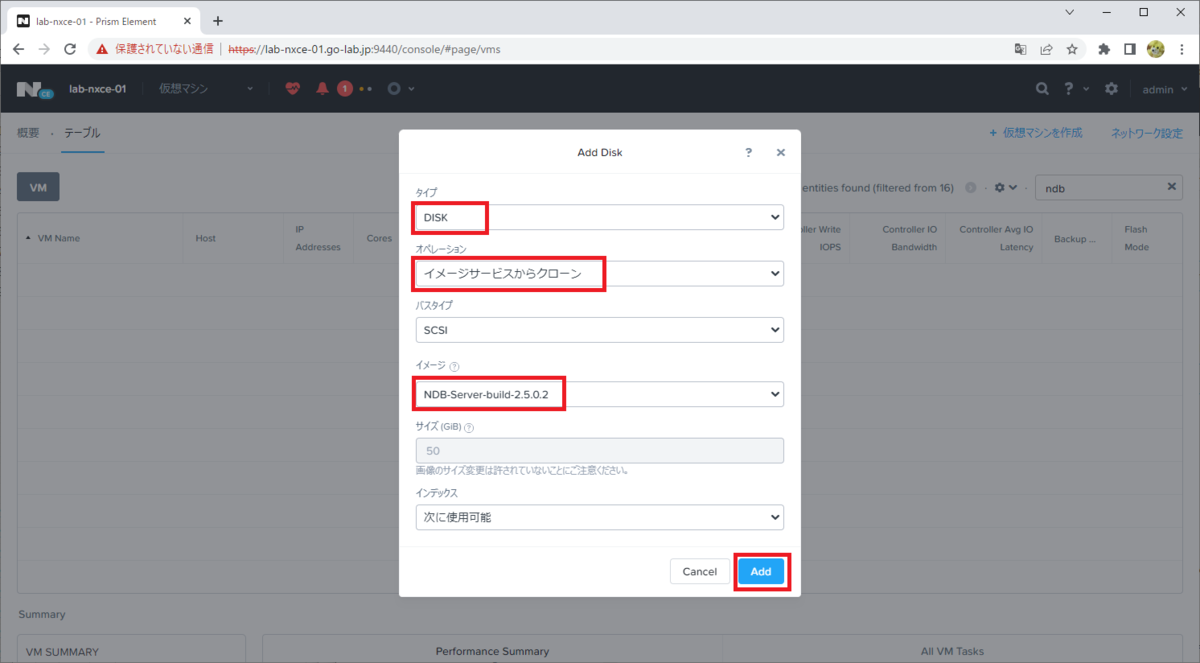The width and height of the screenshot is (1200, 663).
Task: Click the Add button in dialog
Action: pyautogui.click(x=761, y=571)
